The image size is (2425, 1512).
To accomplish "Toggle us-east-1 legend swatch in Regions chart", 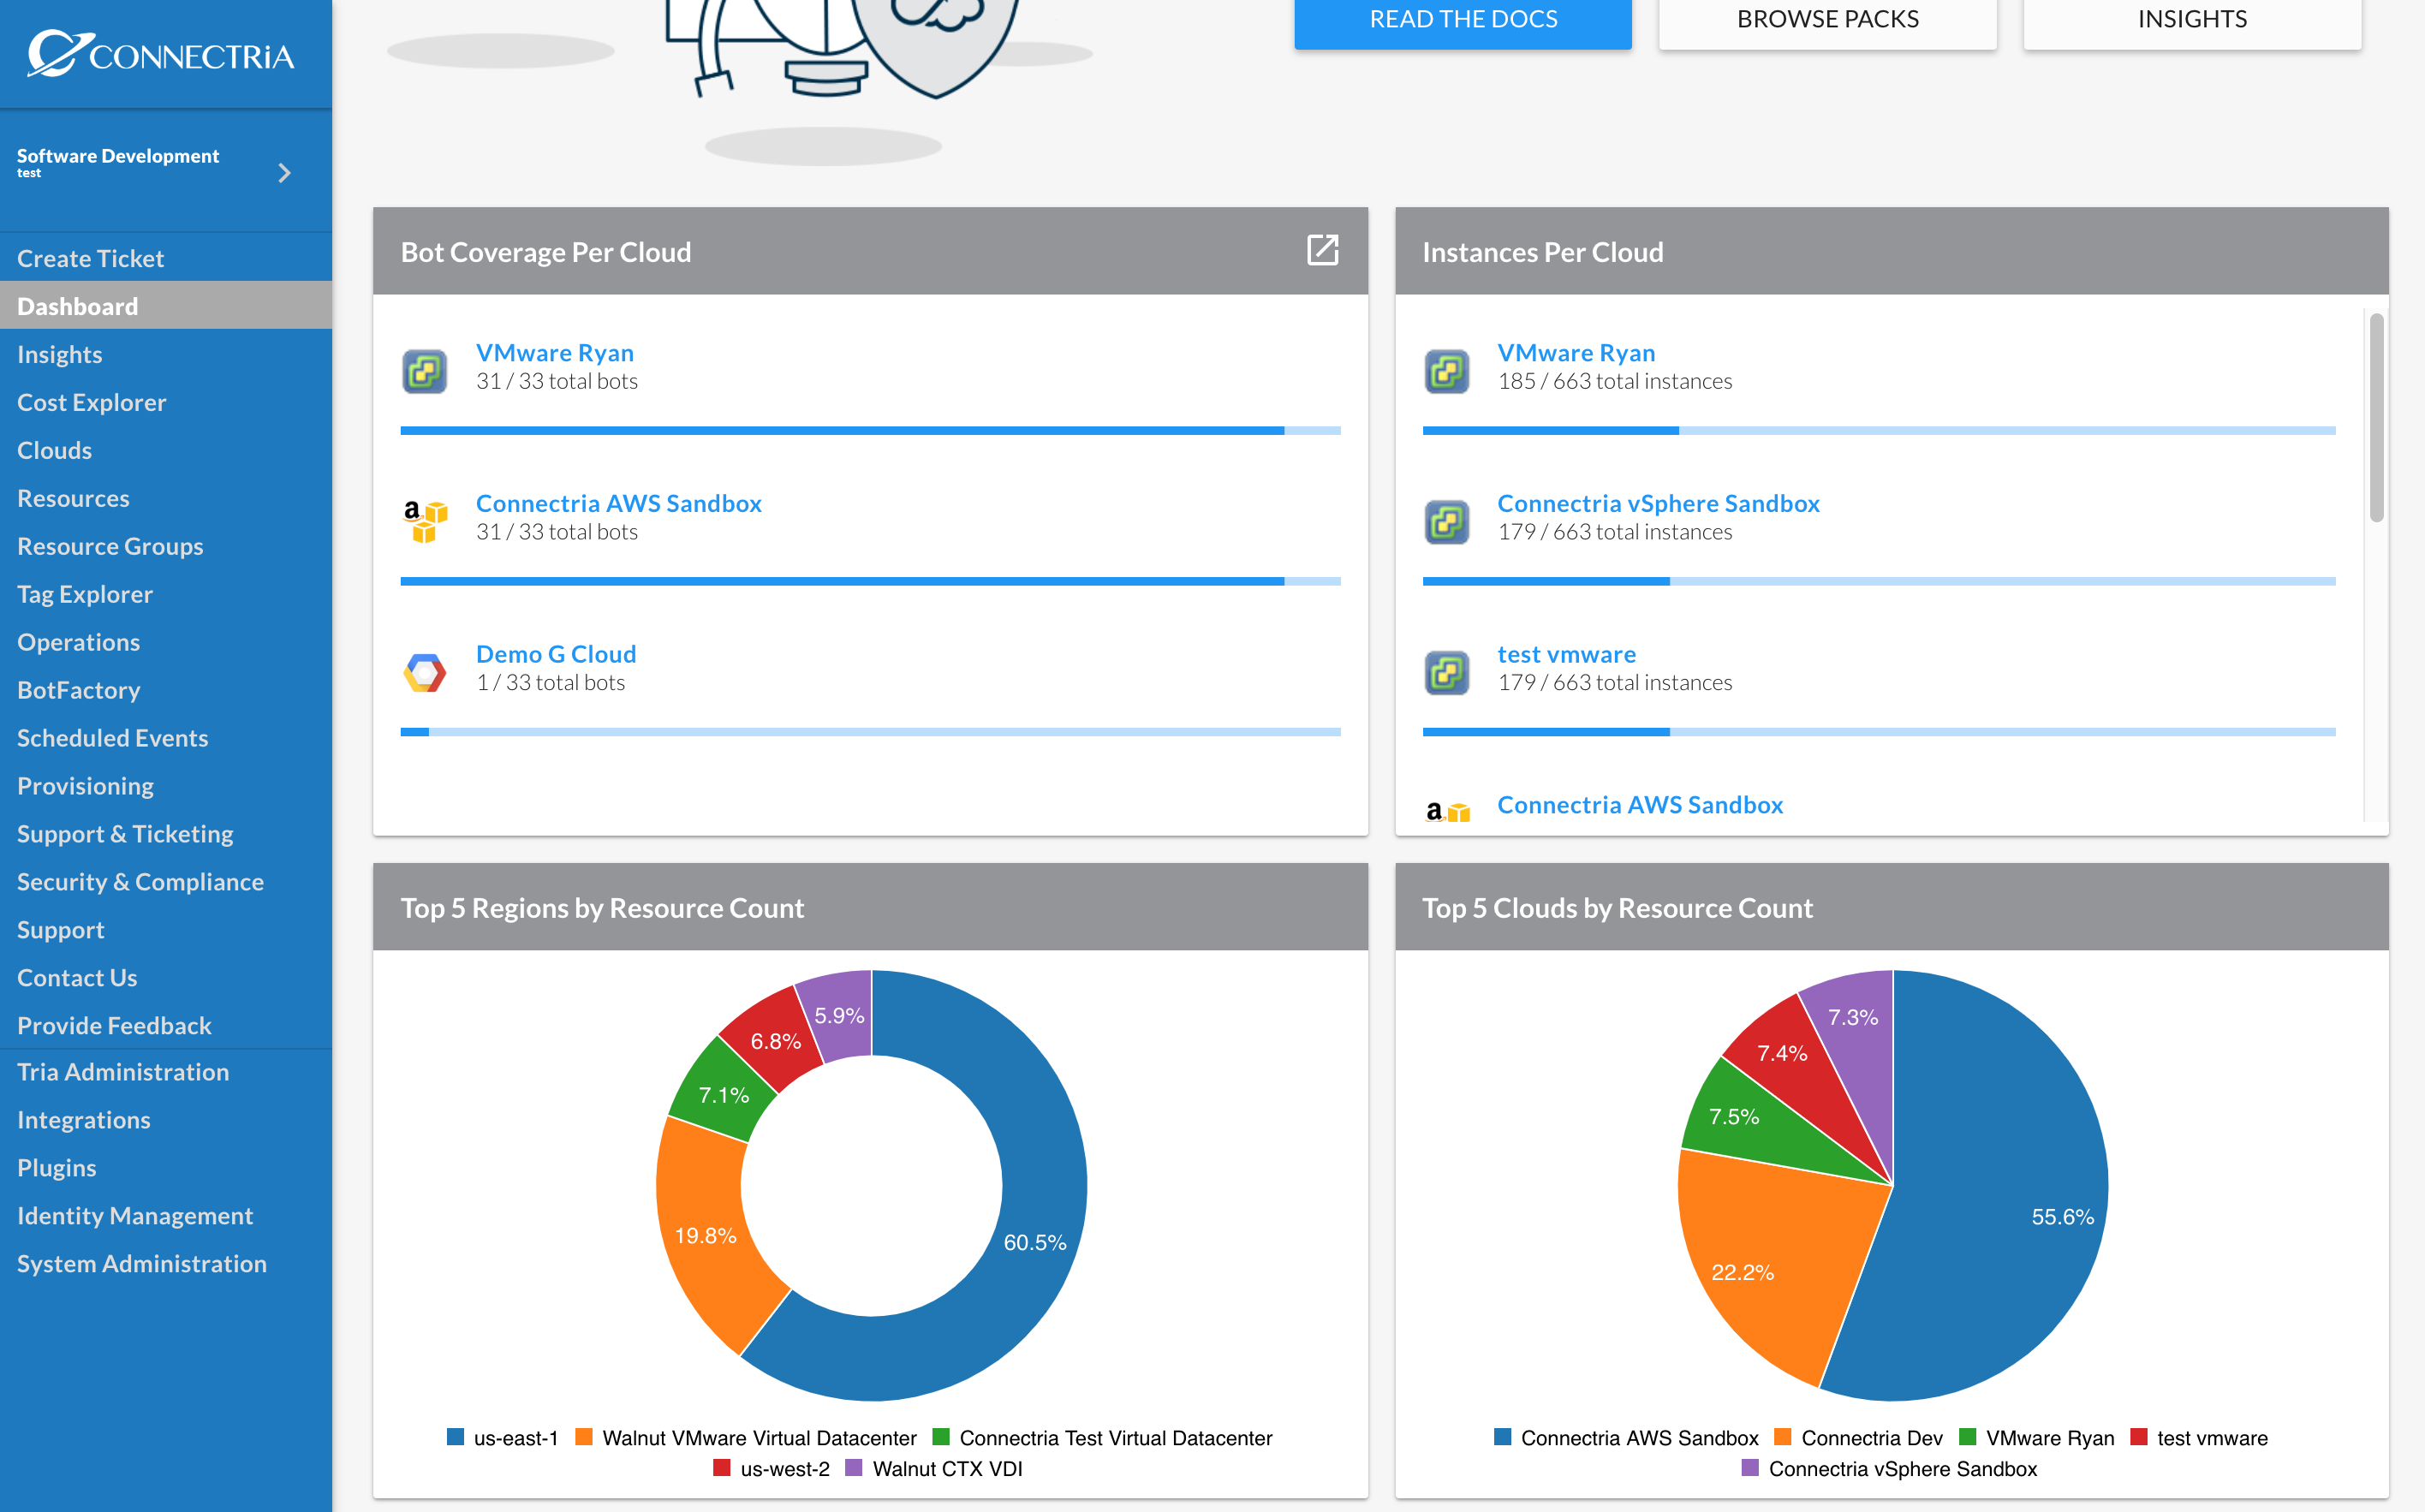I will pyautogui.click(x=455, y=1437).
